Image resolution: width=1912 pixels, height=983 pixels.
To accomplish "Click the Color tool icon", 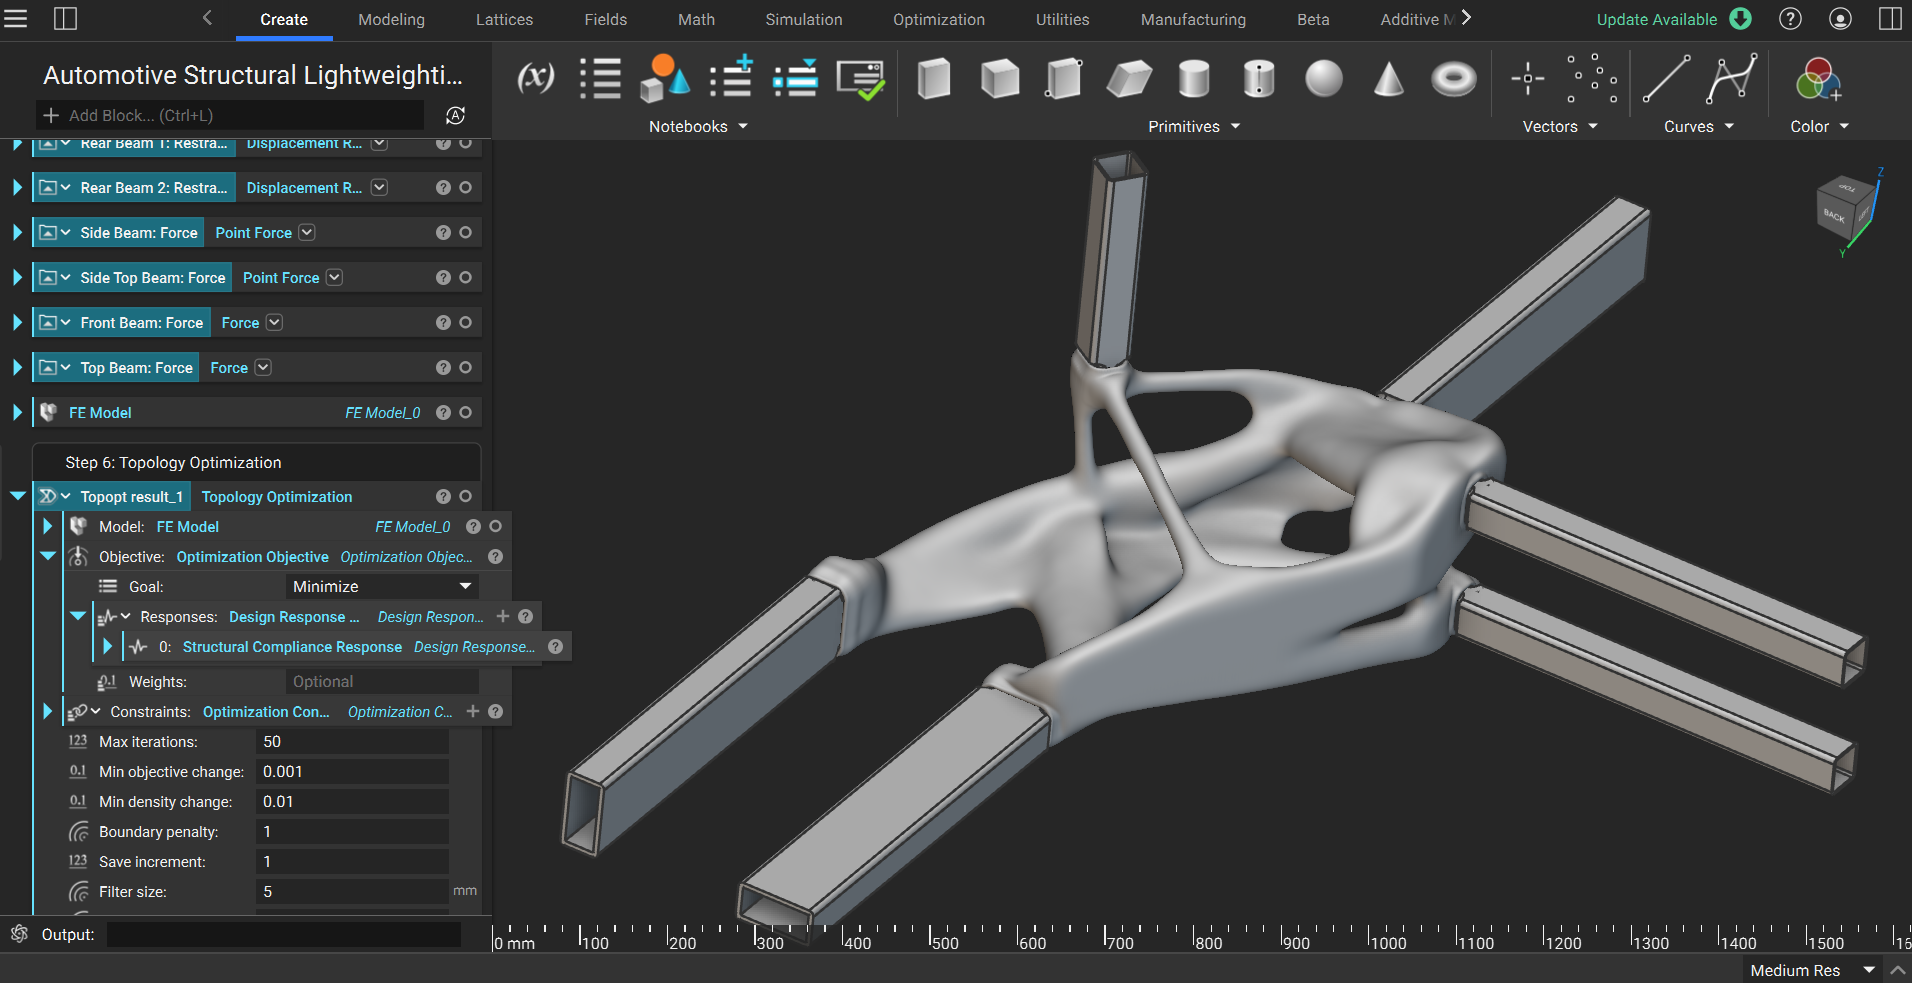I will coord(1818,79).
